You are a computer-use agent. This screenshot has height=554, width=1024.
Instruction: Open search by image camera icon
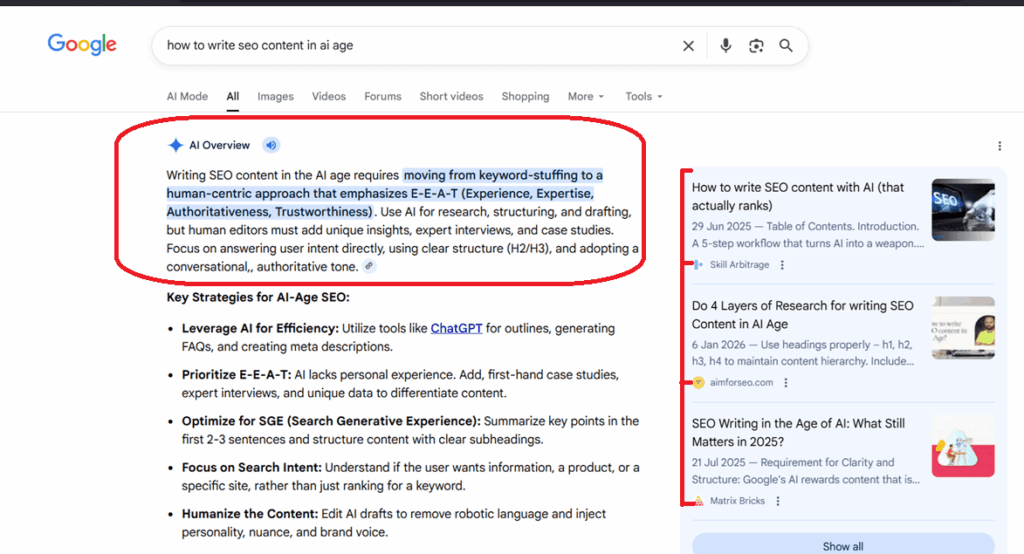tap(756, 46)
